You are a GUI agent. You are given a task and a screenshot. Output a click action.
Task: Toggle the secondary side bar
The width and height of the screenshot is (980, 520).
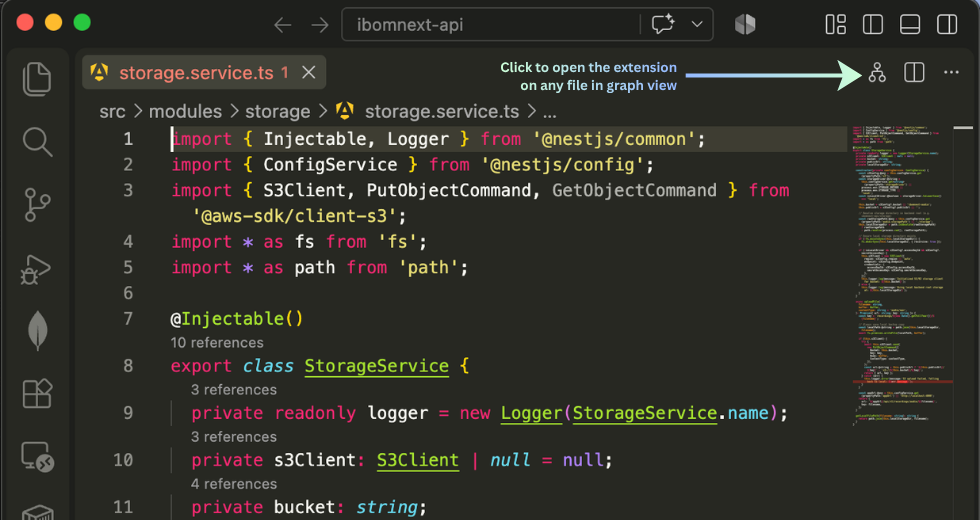tap(947, 24)
